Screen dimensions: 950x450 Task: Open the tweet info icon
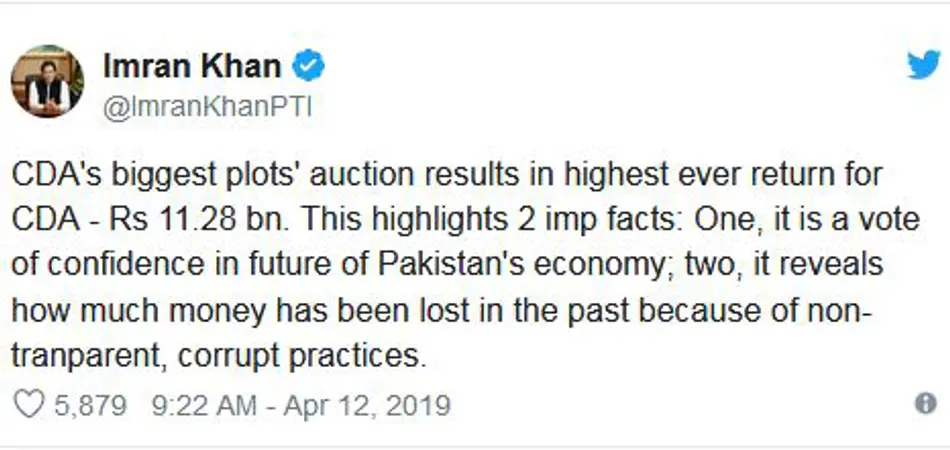click(926, 403)
